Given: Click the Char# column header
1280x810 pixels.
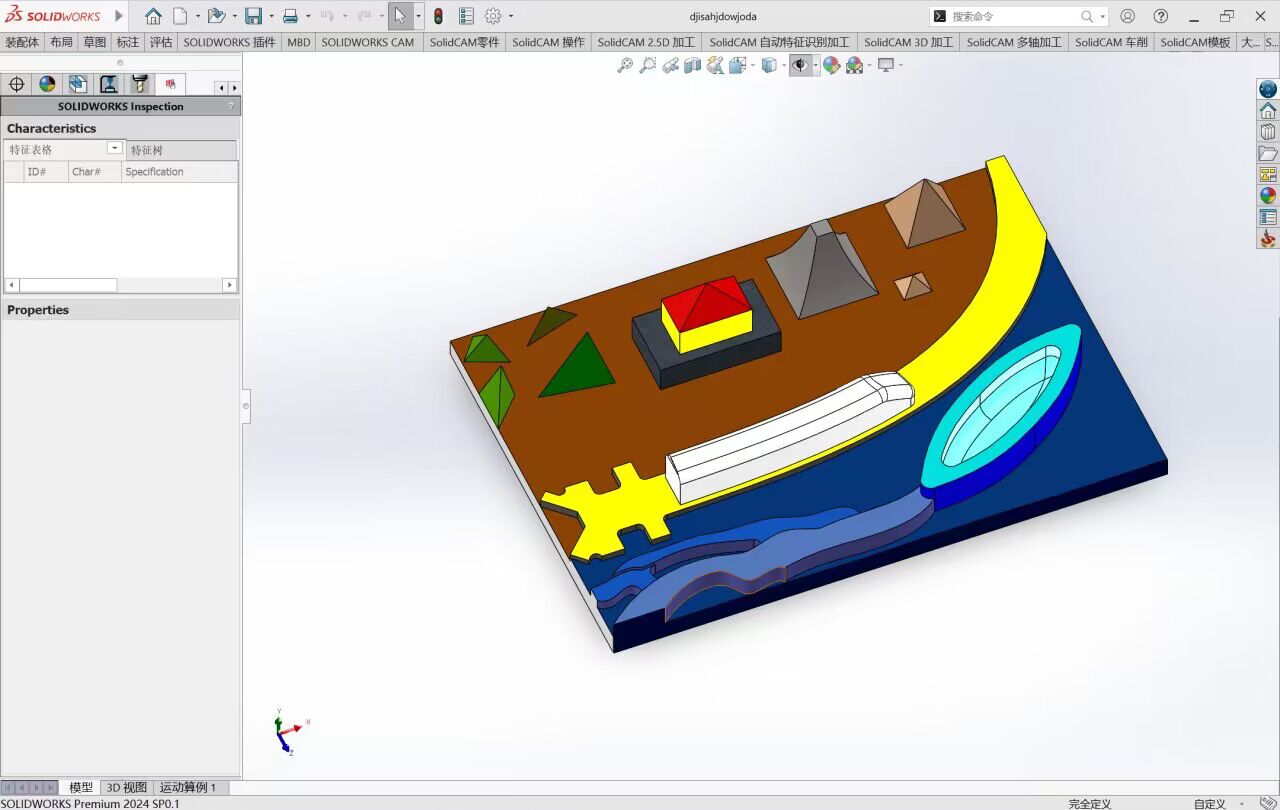Looking at the screenshot, I should 94,172.
